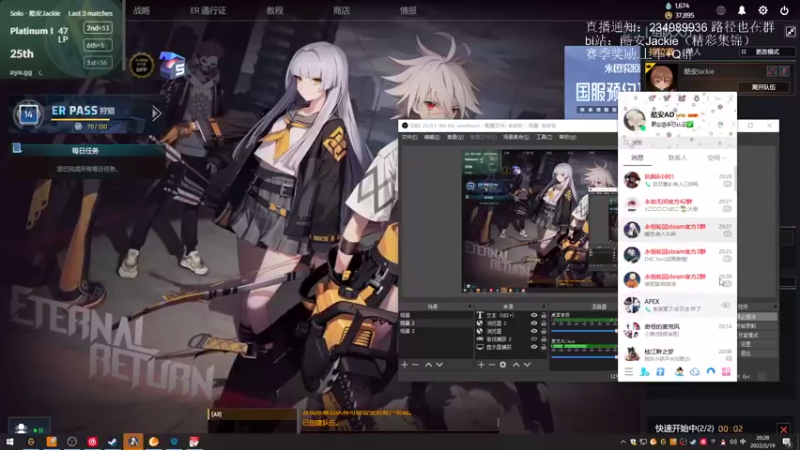
Task: Click the change mode button
Action: pos(767,52)
